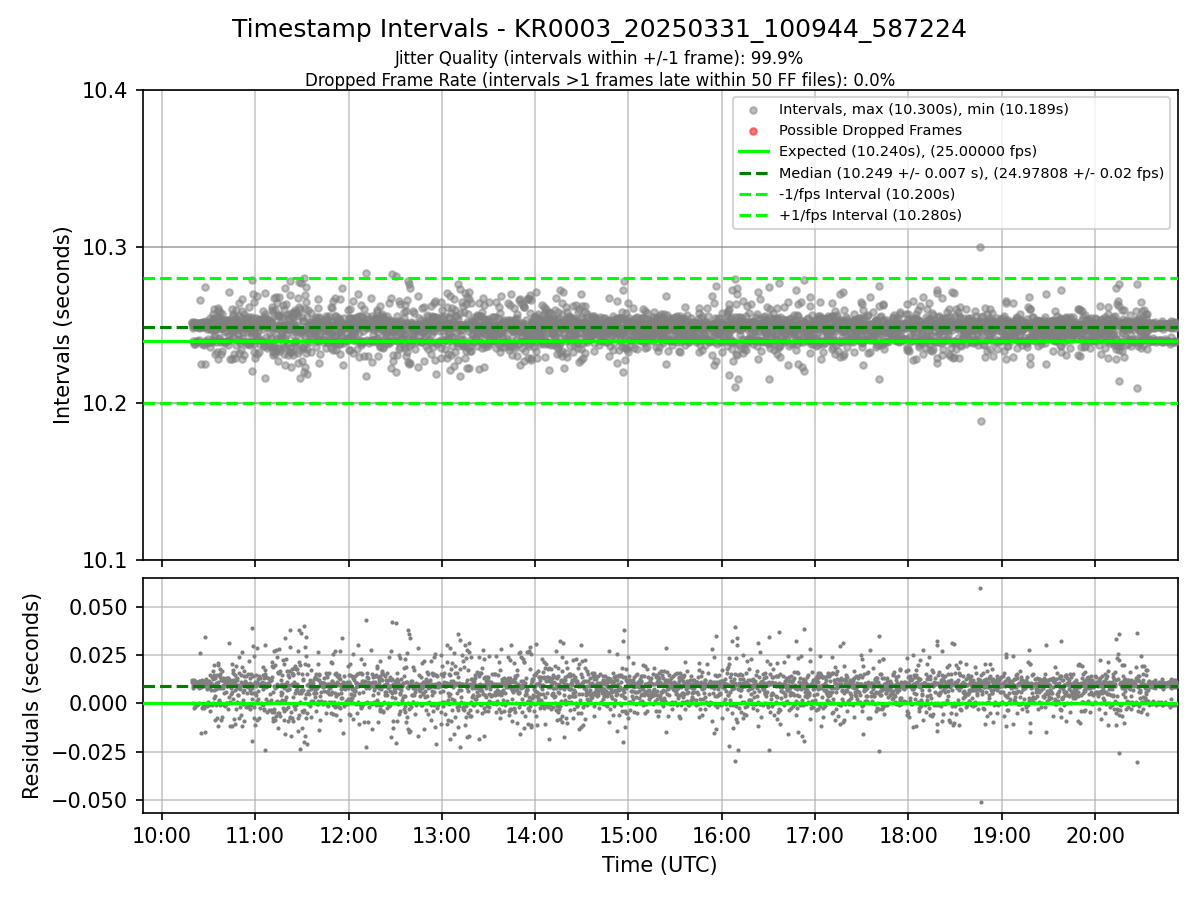Click the 14:00 time tick label
The width and height of the screenshot is (1200, 900).
(x=534, y=835)
